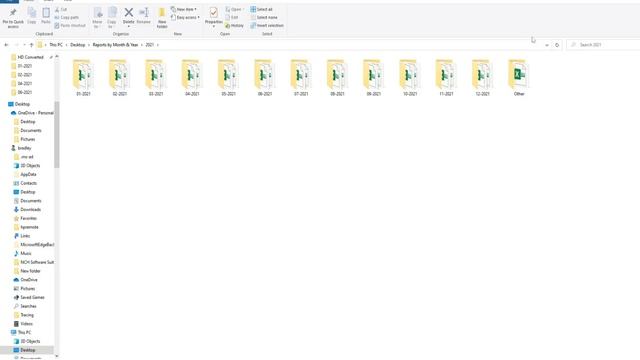
Task: Select the 03-2021 folder
Action: point(156,78)
